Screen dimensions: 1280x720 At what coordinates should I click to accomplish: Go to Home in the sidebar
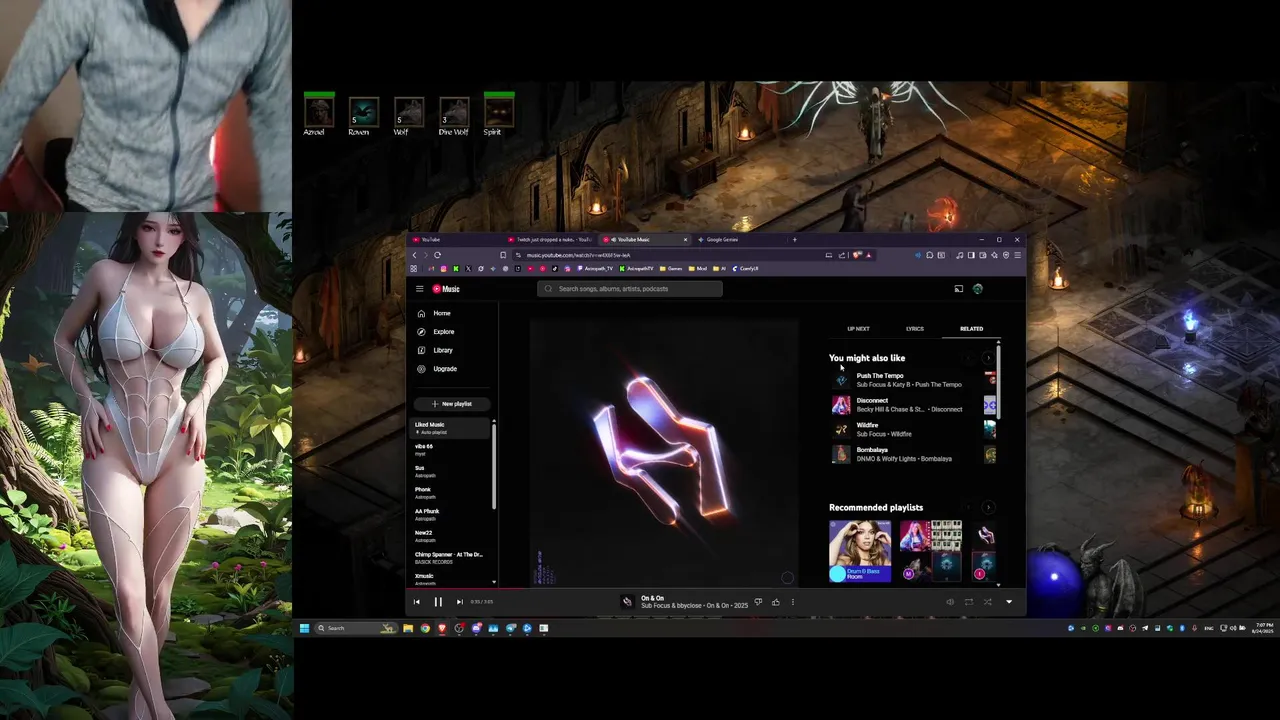pyautogui.click(x=442, y=313)
